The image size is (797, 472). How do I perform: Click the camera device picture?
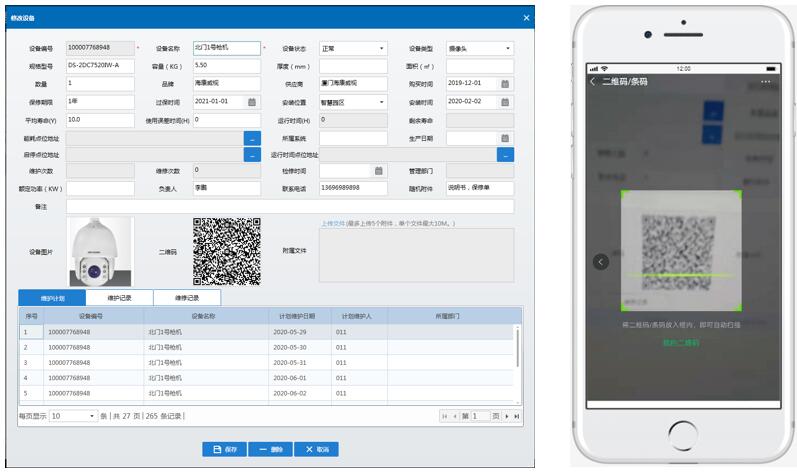click(x=100, y=251)
